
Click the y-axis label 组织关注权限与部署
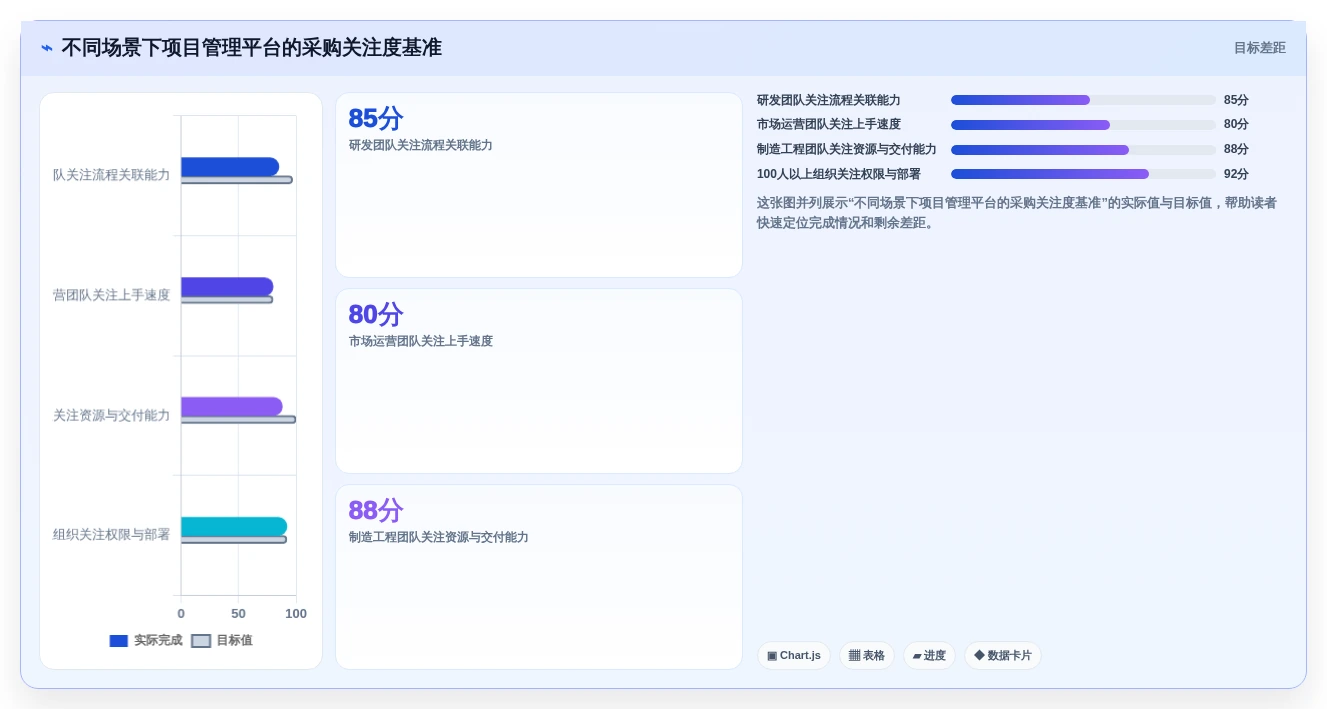pos(111,535)
